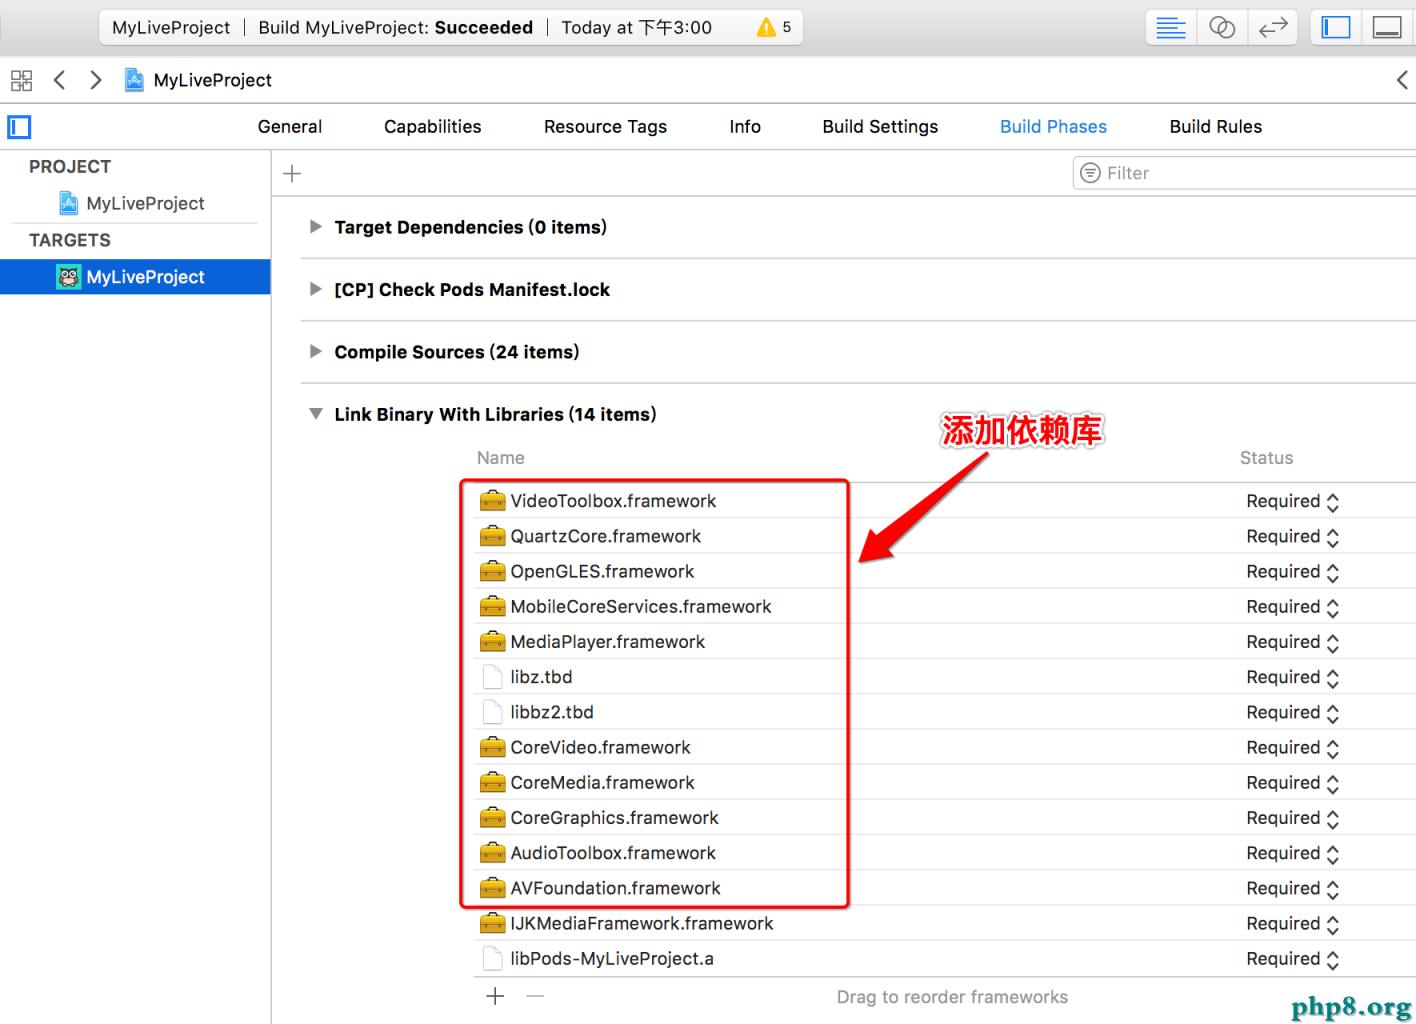This screenshot has width=1416, height=1024.
Task: Open the version editor
Action: (1272, 28)
